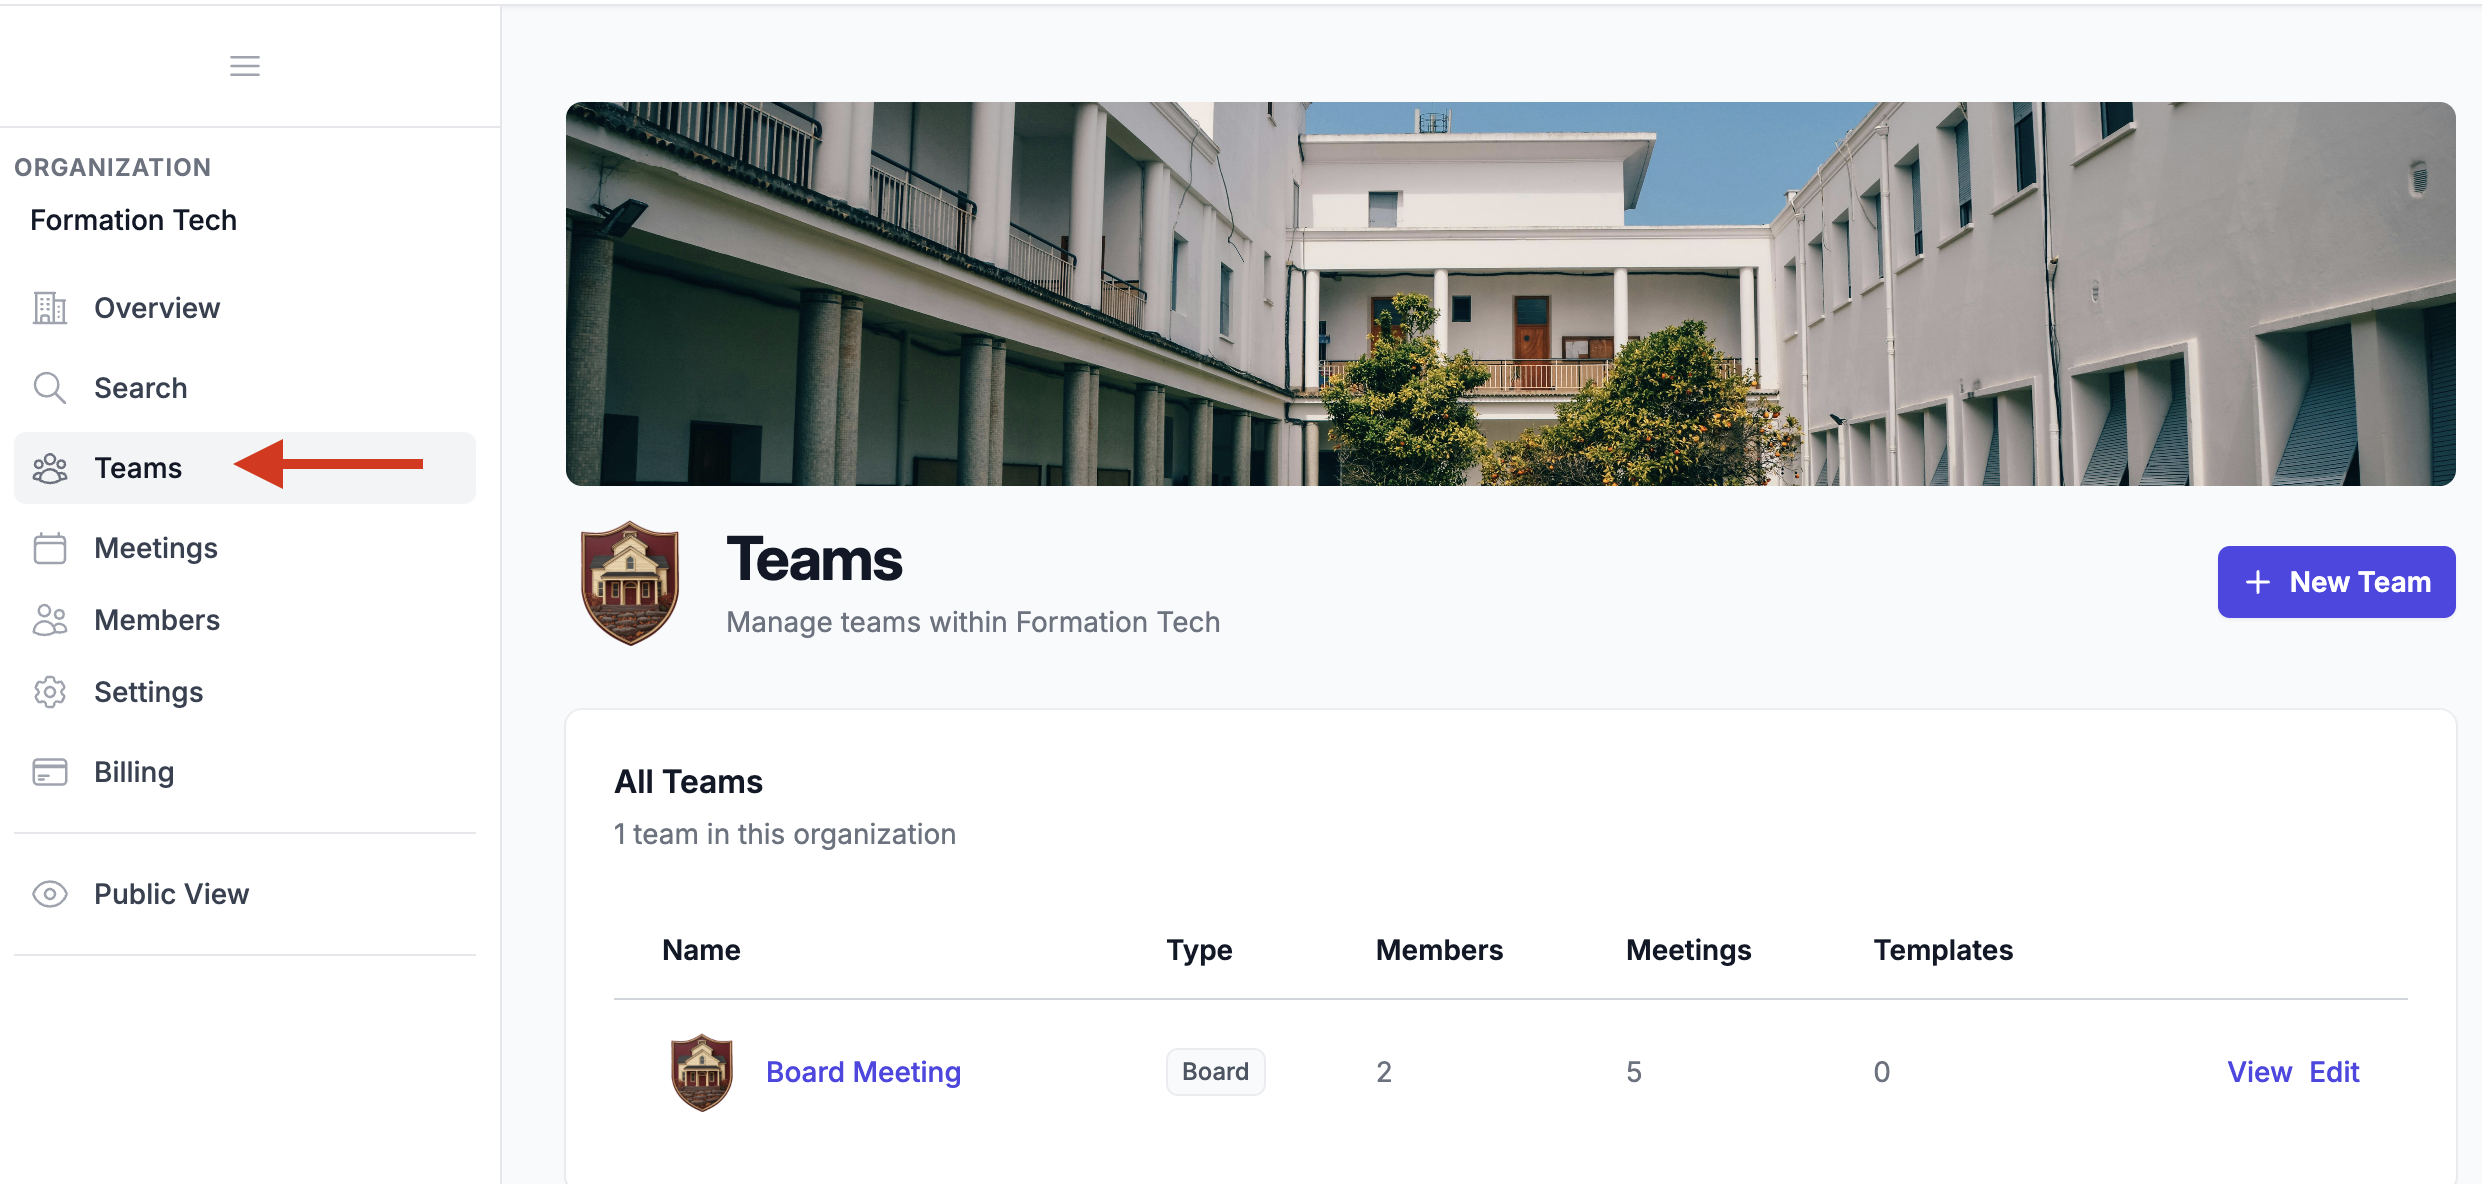Click the Search magnifier icon
The height and width of the screenshot is (1184, 2482).
point(50,388)
